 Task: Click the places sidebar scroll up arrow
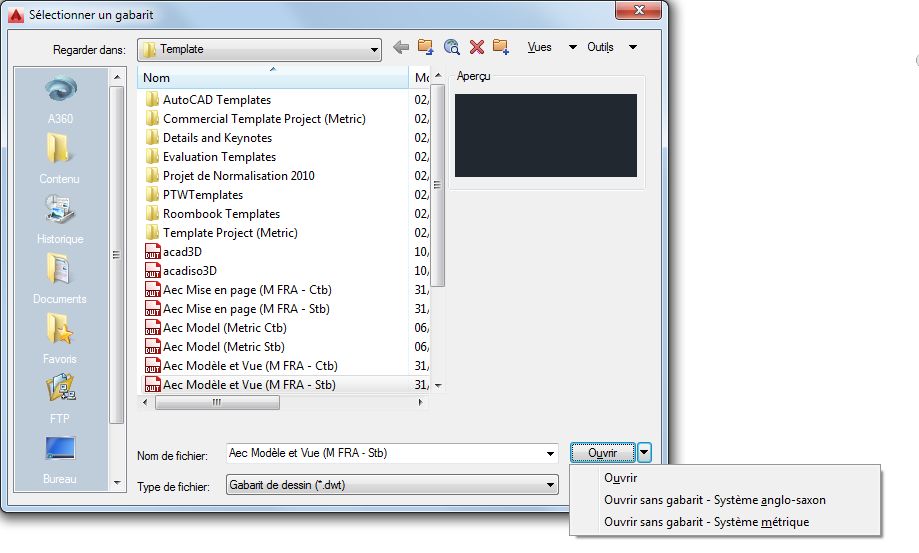pyautogui.click(x=117, y=77)
